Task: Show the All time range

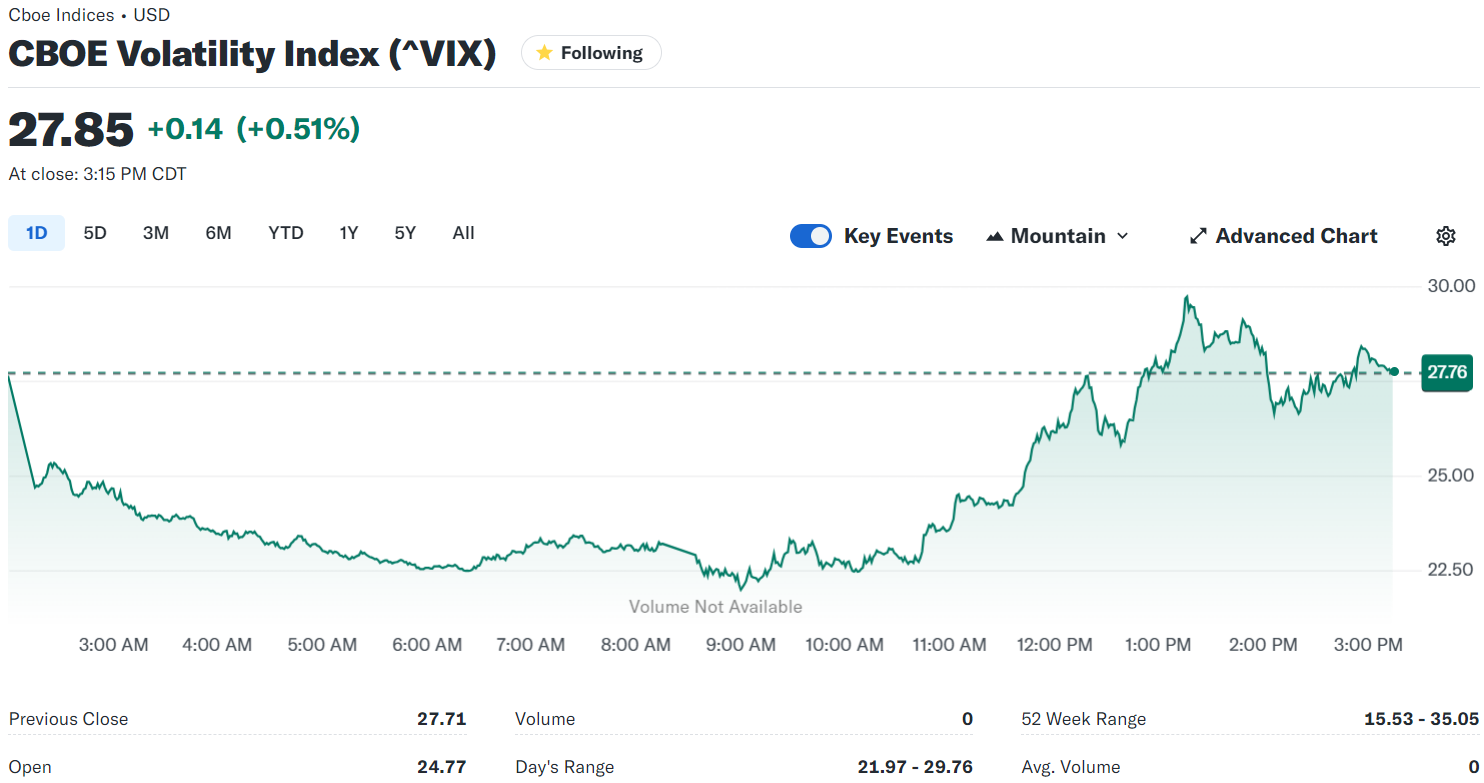Action: coord(463,233)
